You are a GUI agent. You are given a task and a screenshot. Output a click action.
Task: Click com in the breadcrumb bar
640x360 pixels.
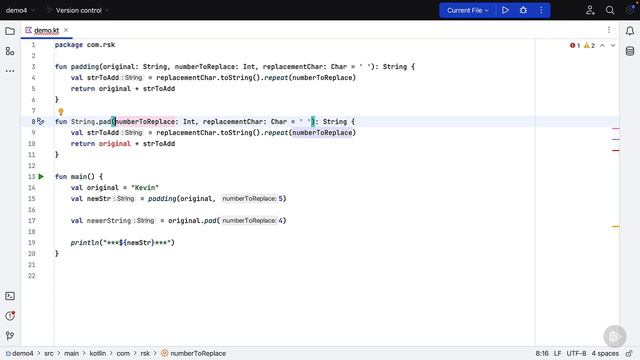(123, 353)
